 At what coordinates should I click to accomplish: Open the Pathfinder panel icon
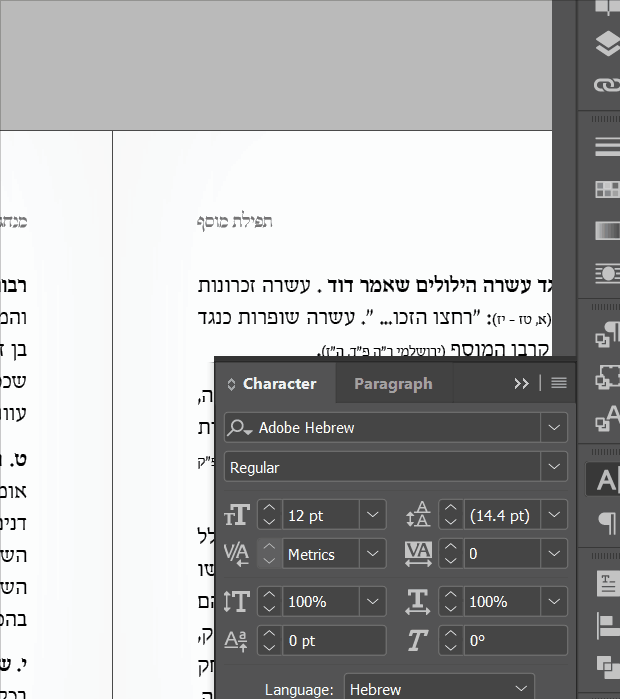point(608,667)
